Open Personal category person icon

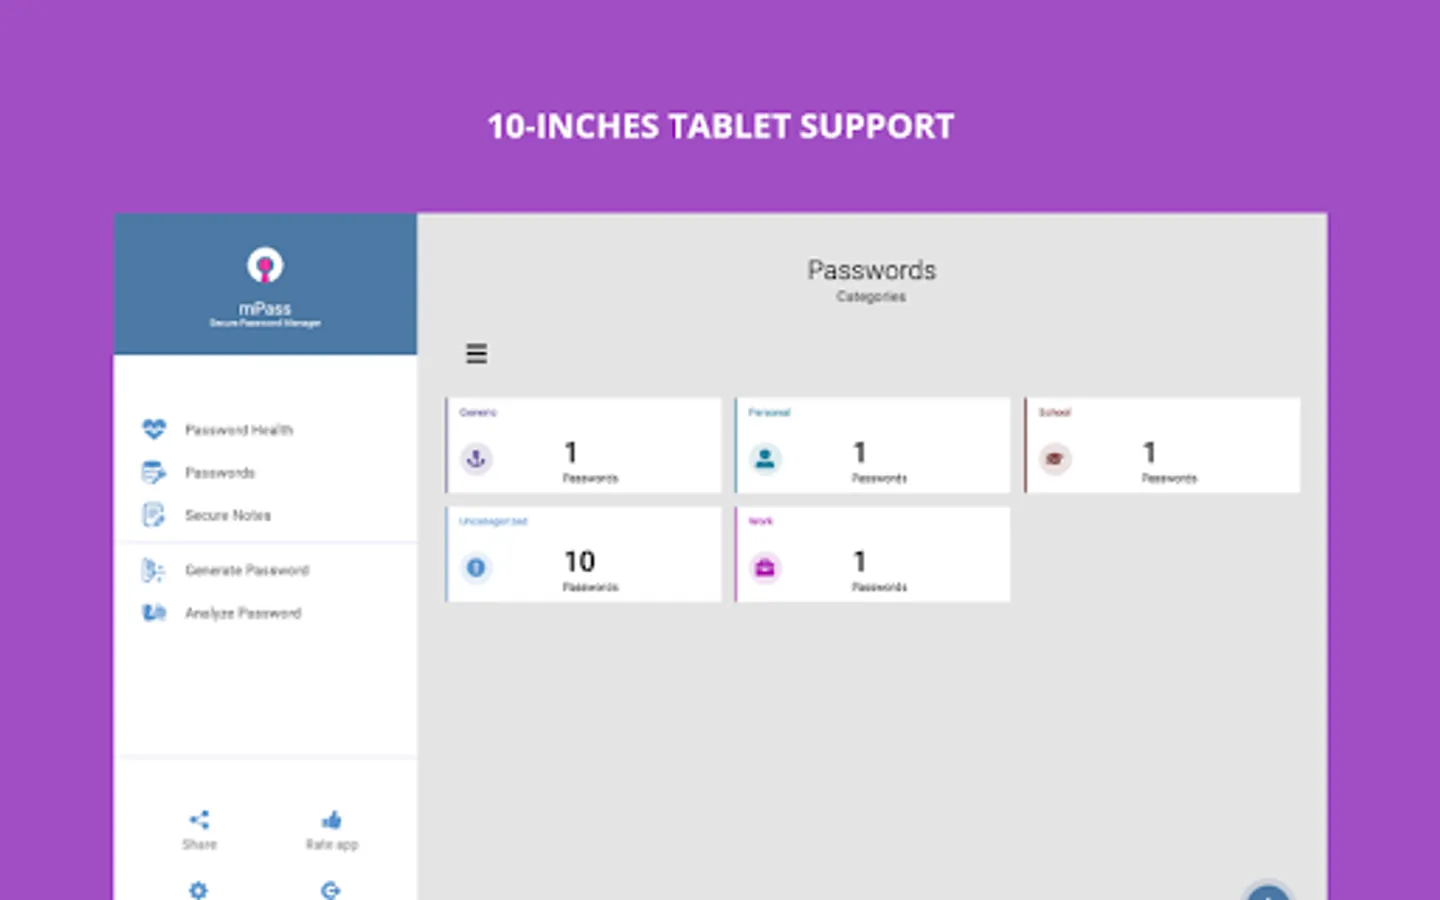(765, 459)
